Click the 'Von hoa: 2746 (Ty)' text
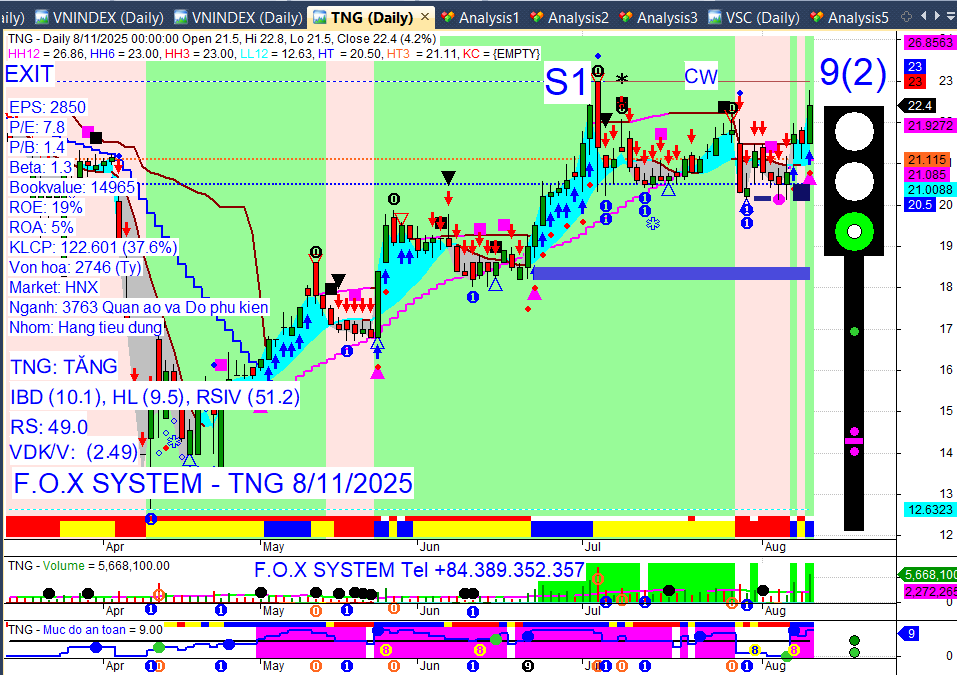The height and width of the screenshot is (675, 957). [75, 267]
